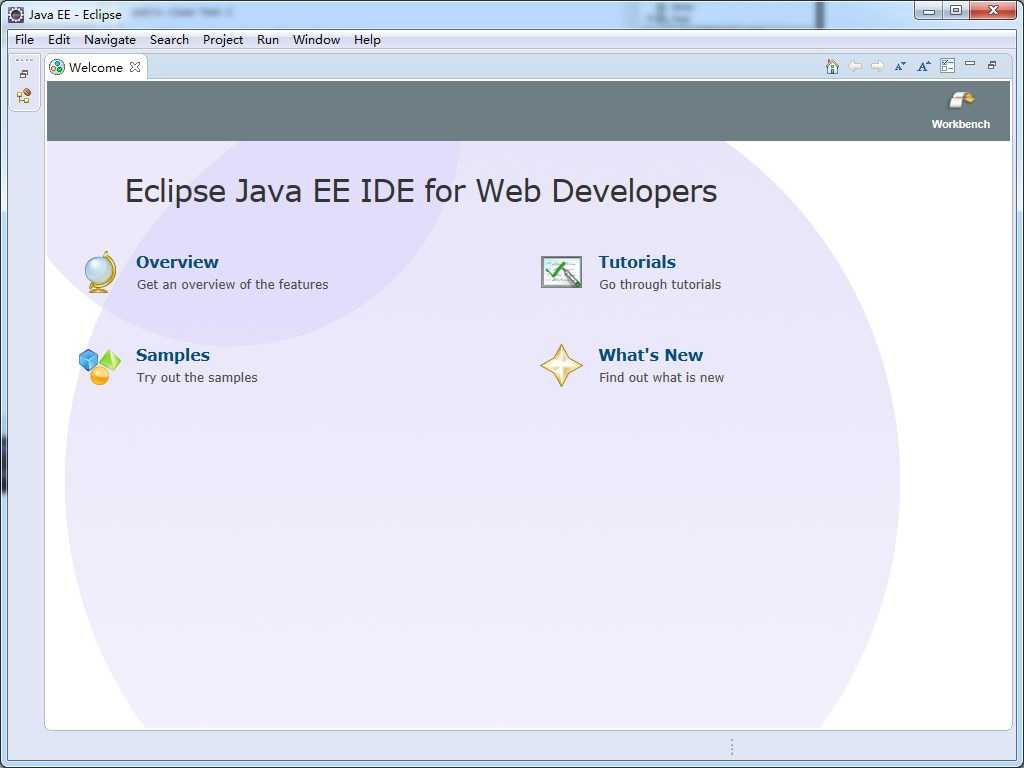Viewport: 1024px width, 768px height.
Task: Open the What's New link
Action: [x=650, y=355]
